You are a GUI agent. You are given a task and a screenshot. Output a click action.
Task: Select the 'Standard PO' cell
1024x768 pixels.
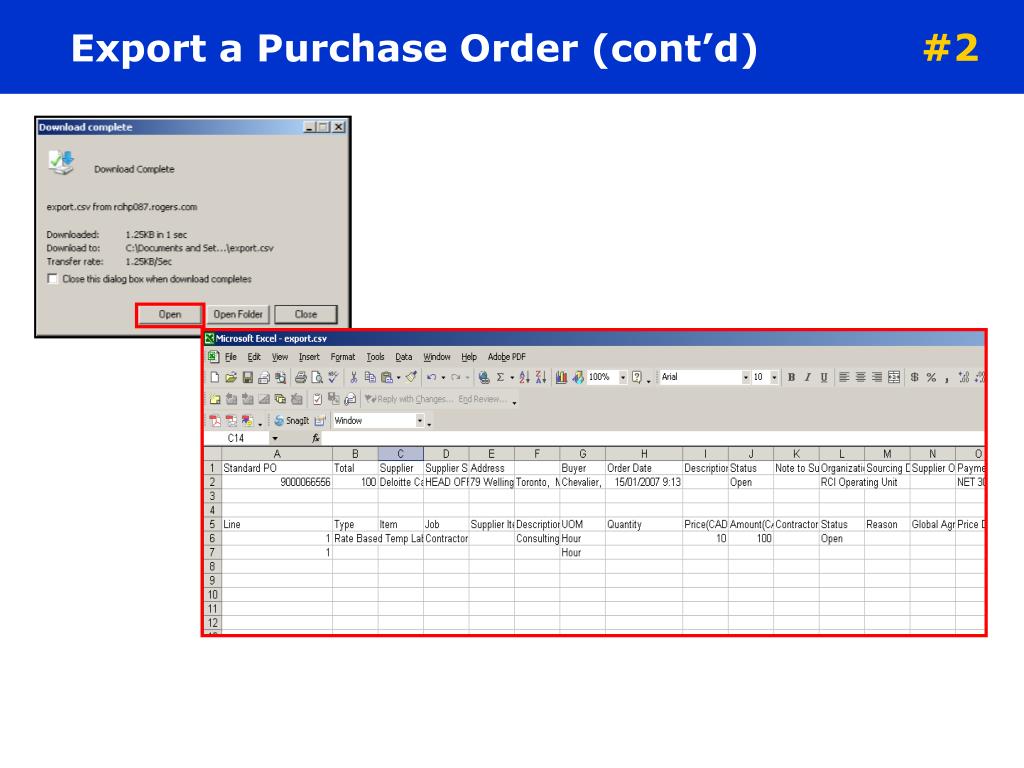277,468
